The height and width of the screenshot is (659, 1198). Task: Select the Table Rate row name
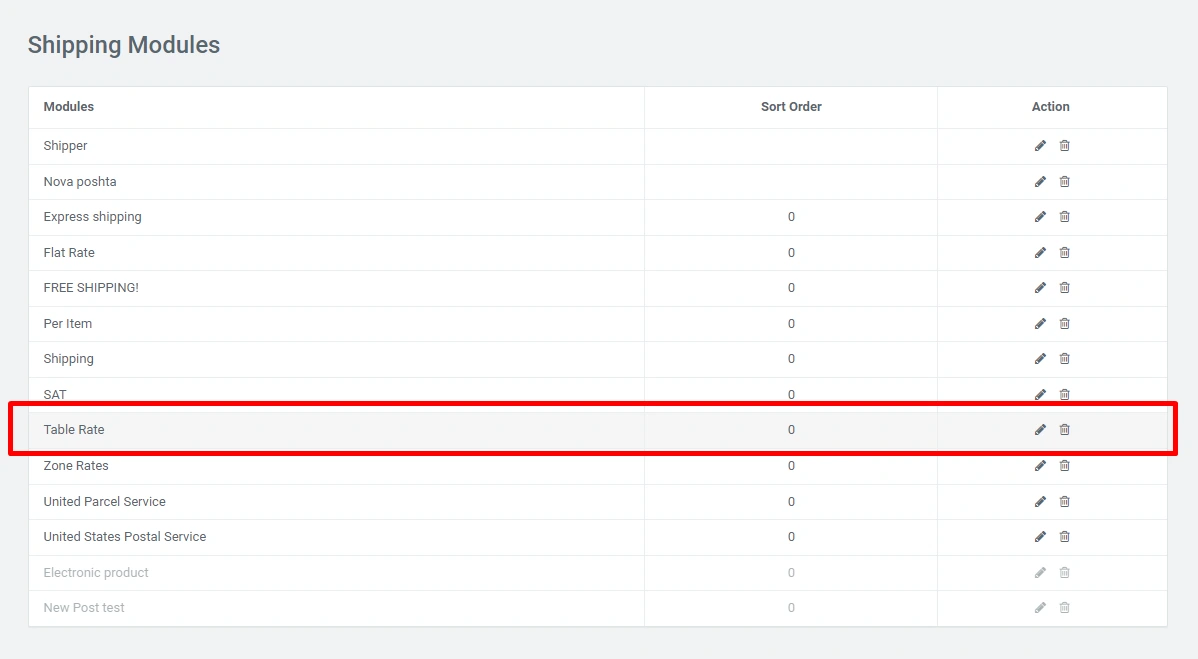pos(74,430)
